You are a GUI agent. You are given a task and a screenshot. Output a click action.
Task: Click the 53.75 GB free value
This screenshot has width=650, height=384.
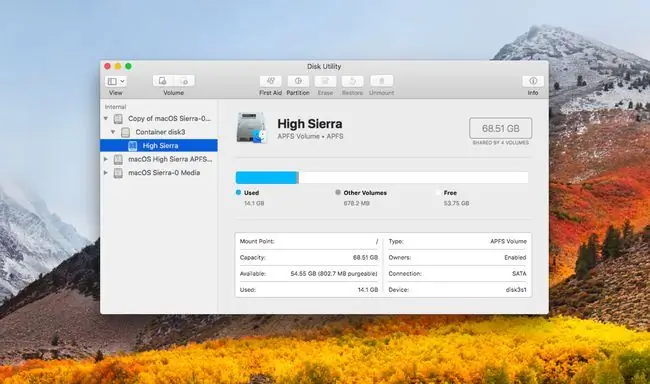click(456, 204)
